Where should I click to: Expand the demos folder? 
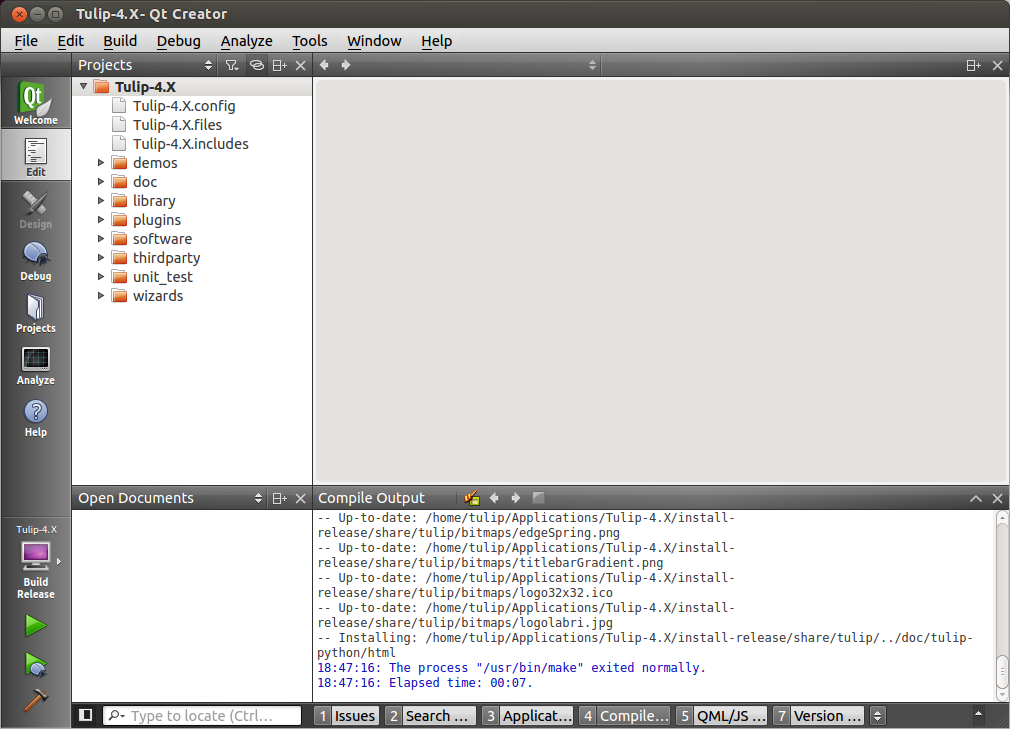(x=100, y=163)
